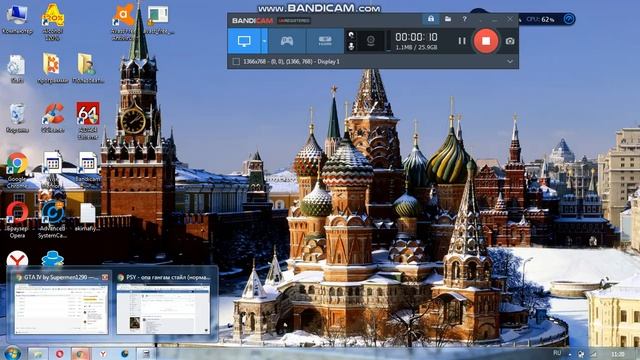Click the Bandicam lock icon

click(431, 19)
